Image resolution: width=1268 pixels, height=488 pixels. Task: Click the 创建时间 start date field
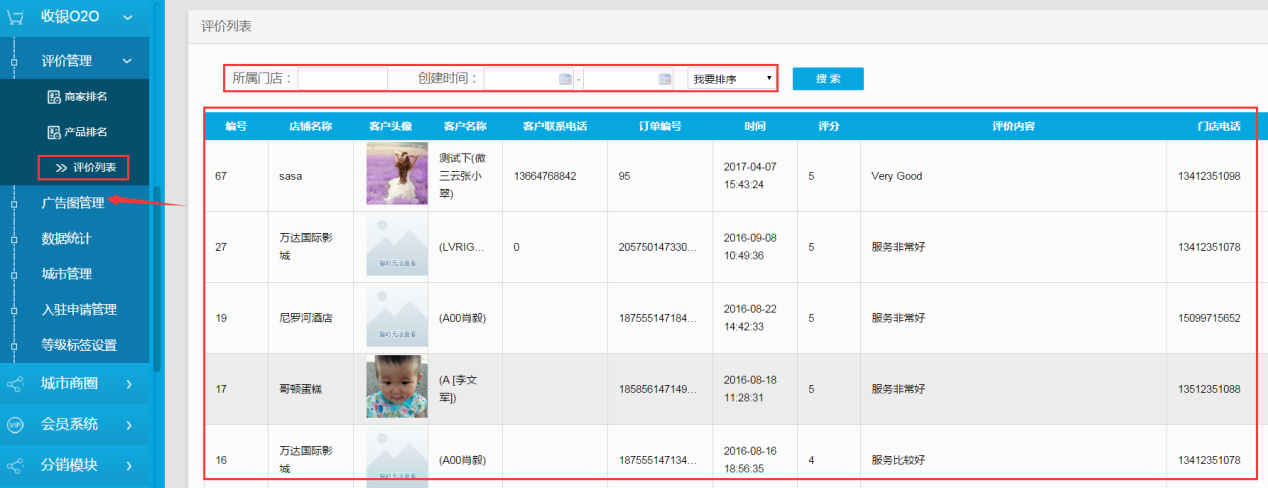point(528,78)
